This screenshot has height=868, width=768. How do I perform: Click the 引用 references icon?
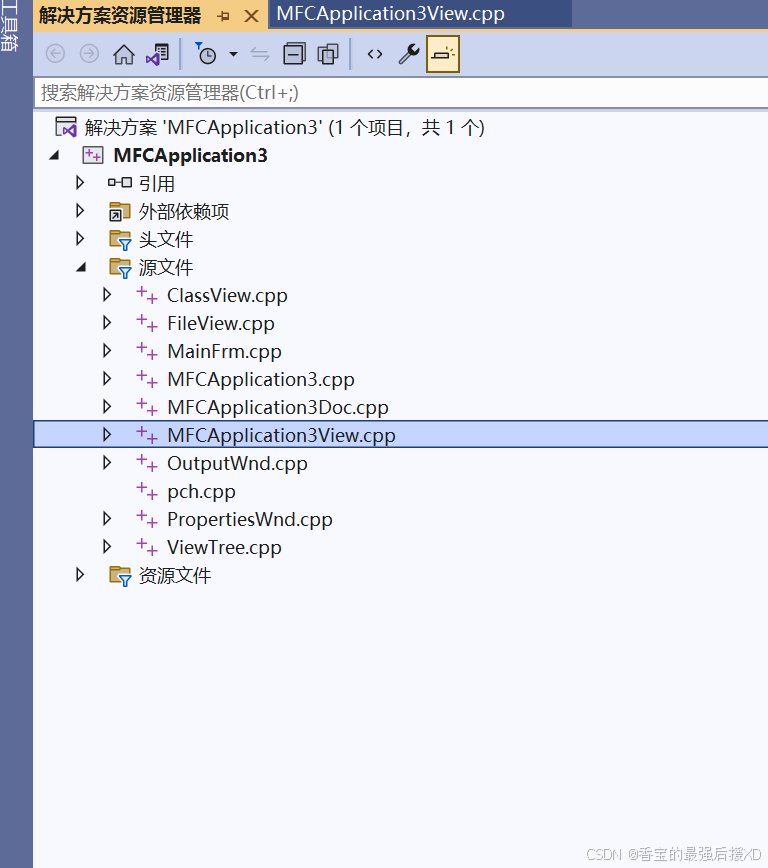coord(120,183)
